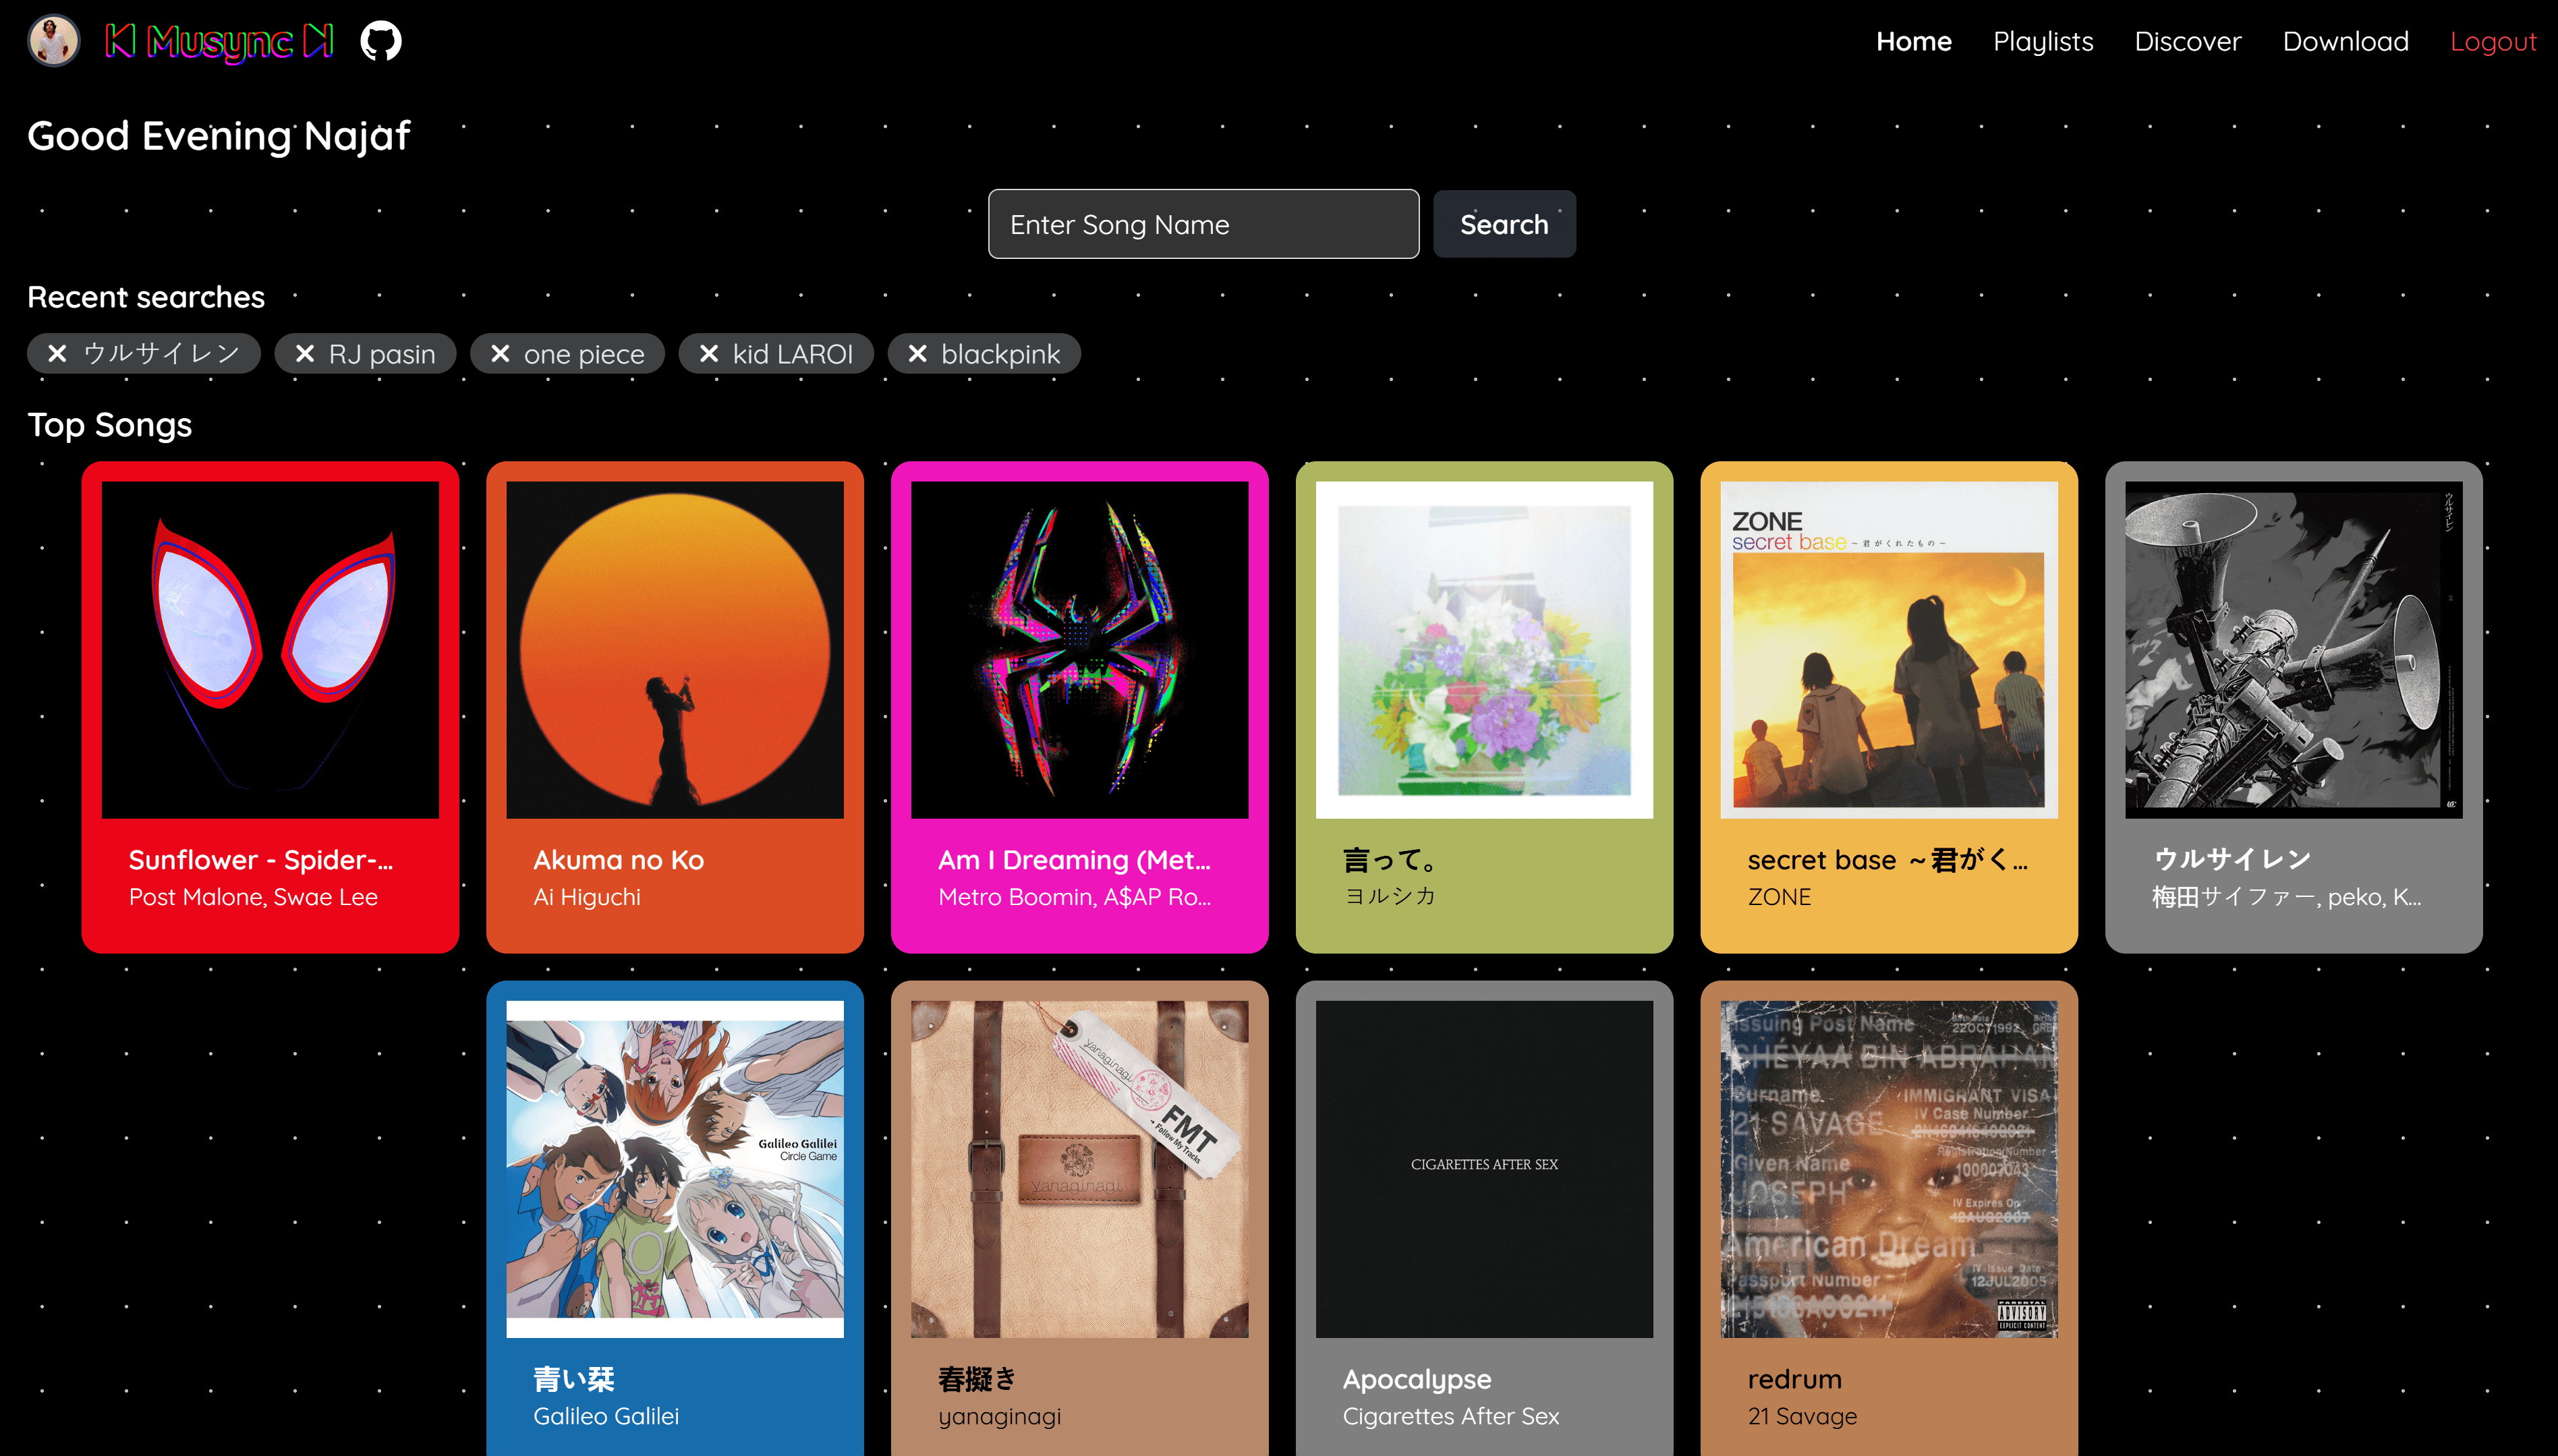Remove the kid LAROI recent search
This screenshot has height=1456, width=2558.
708,354
